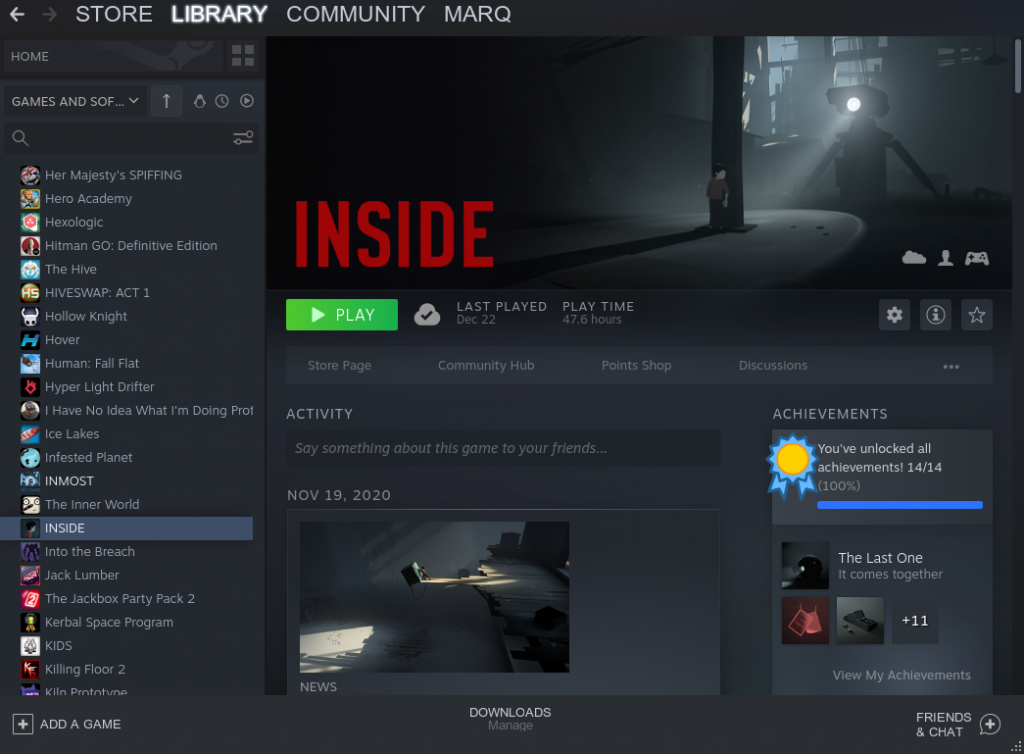Open The Last One achievement icon
Viewport: 1024px width, 754px height.
(x=805, y=565)
